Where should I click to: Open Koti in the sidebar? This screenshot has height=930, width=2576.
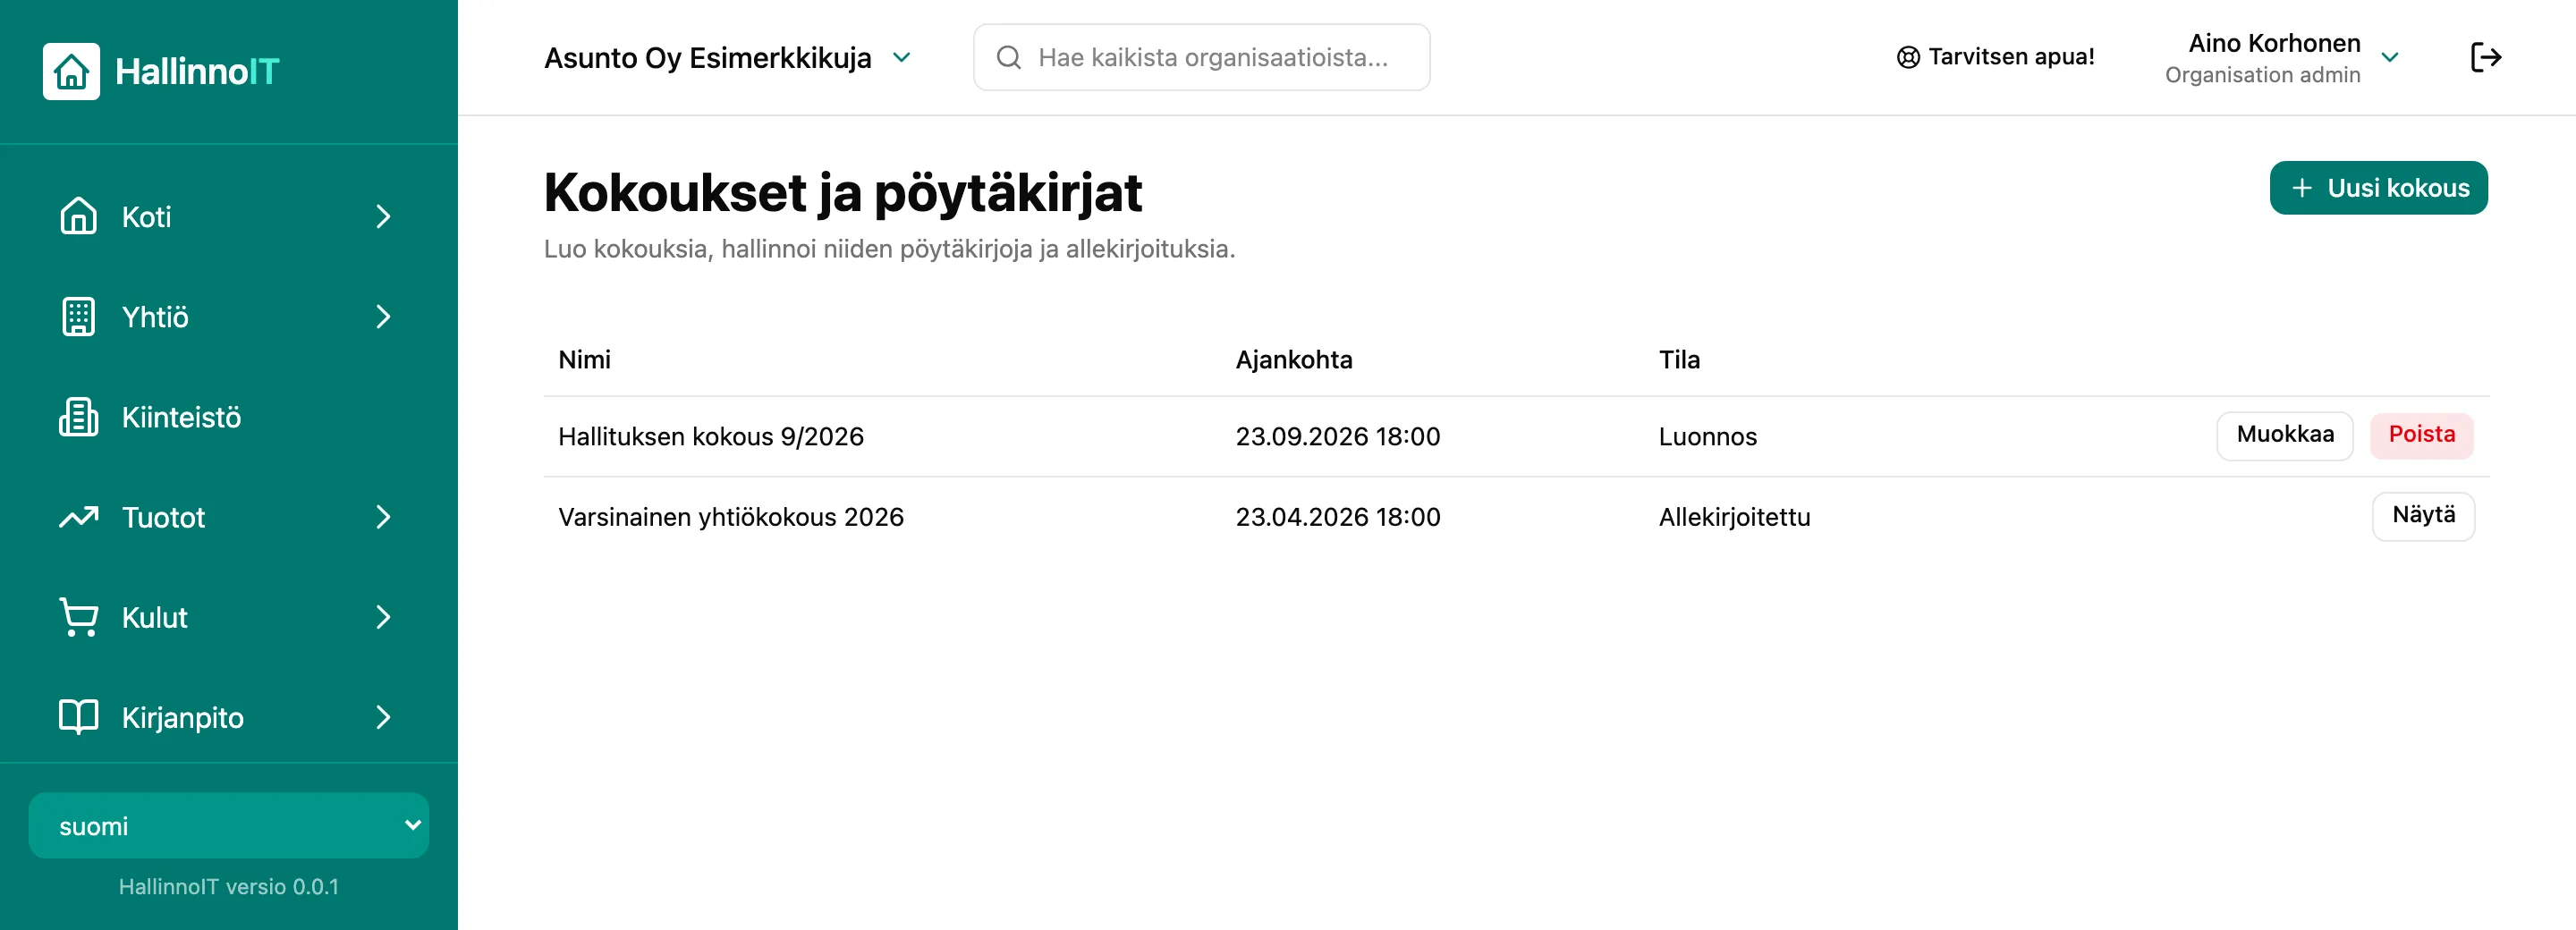[x=228, y=216]
